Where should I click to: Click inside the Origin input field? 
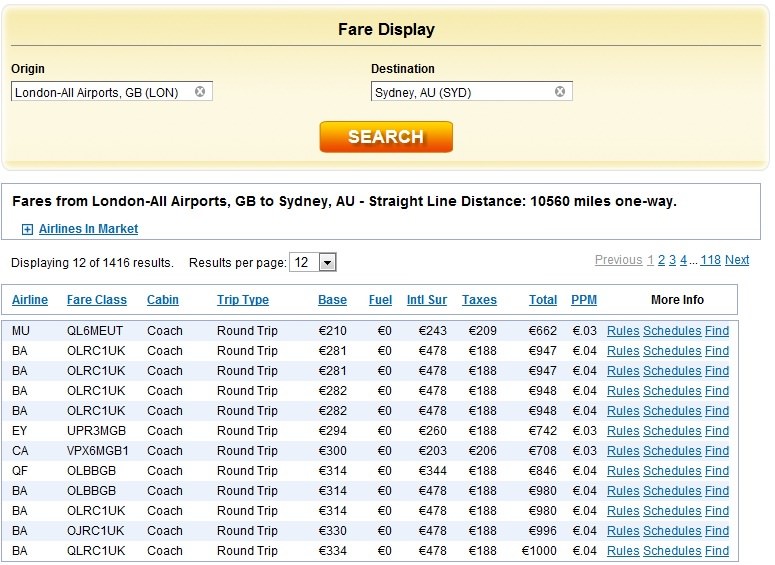point(100,92)
